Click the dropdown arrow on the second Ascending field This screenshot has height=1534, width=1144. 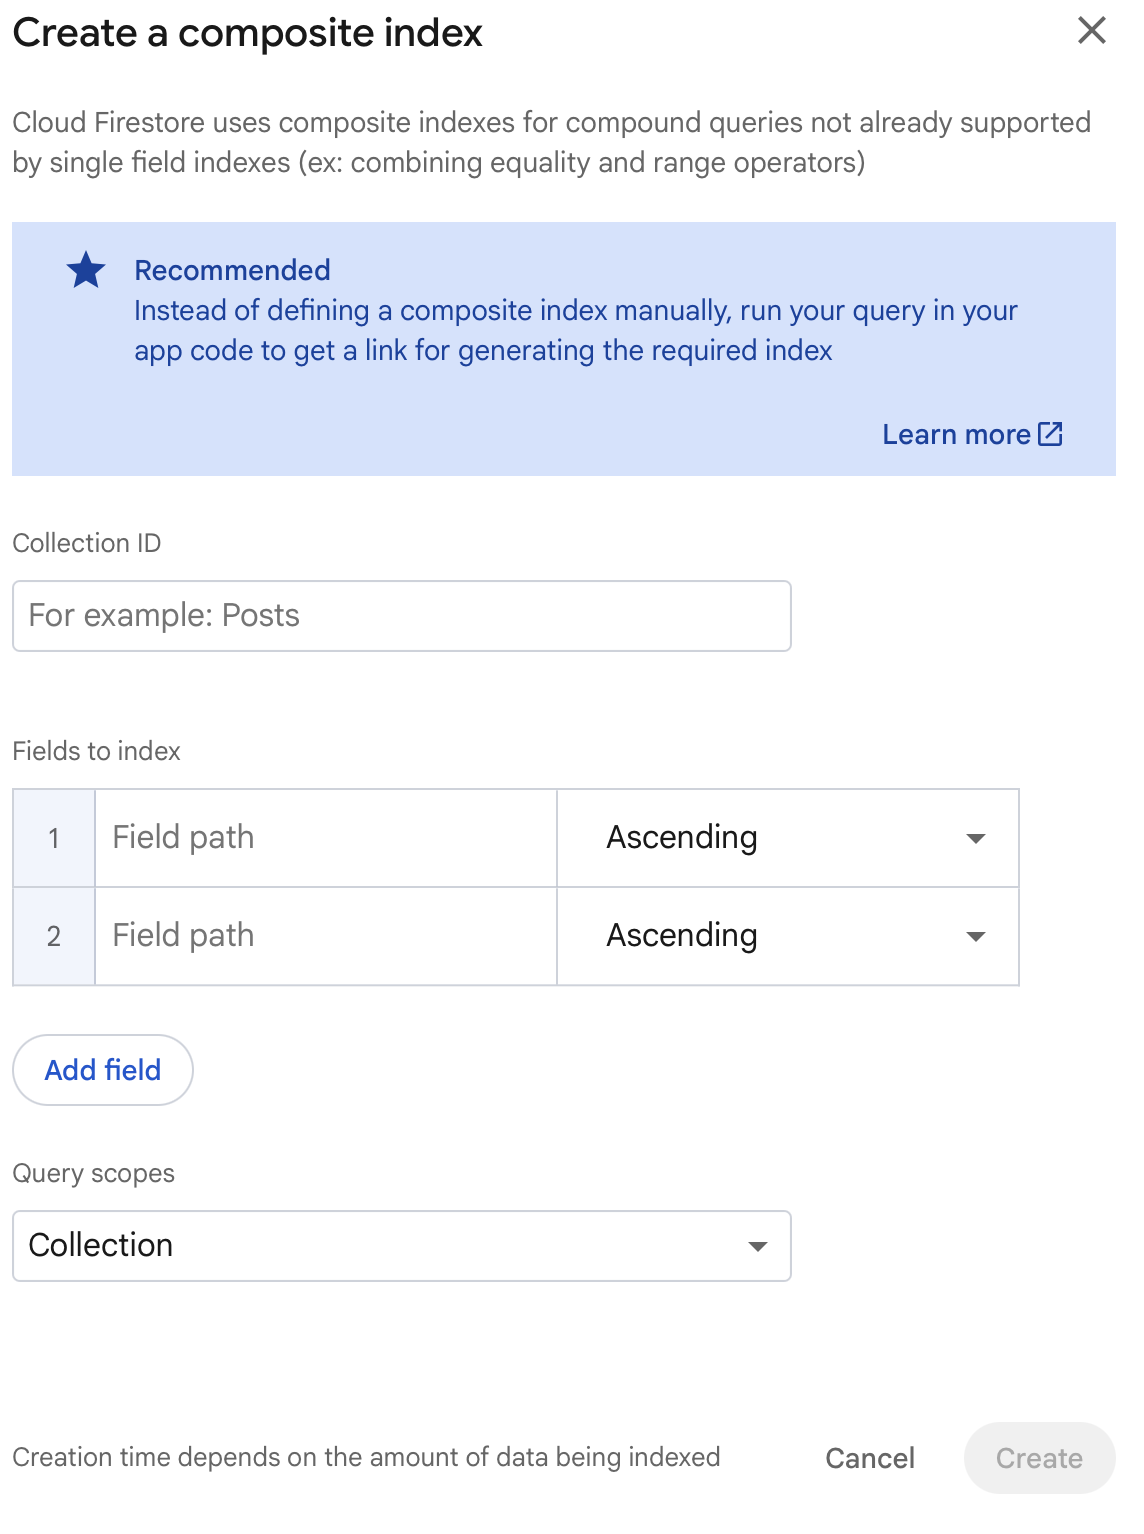pos(975,936)
